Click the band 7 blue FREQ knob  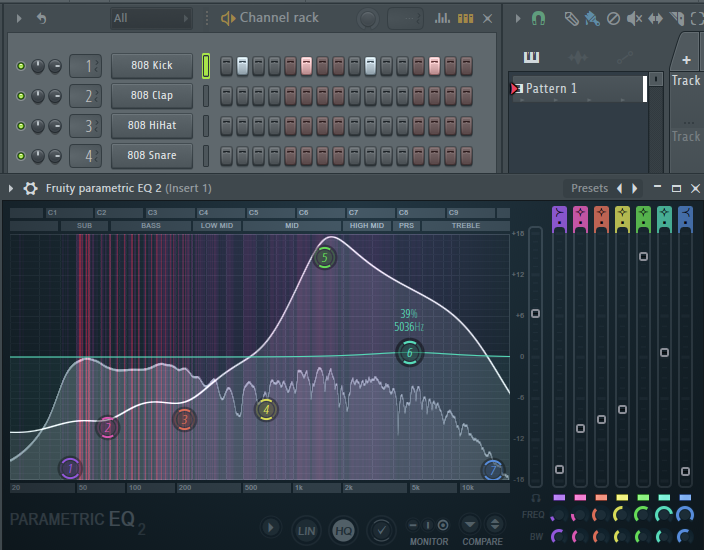point(685,515)
